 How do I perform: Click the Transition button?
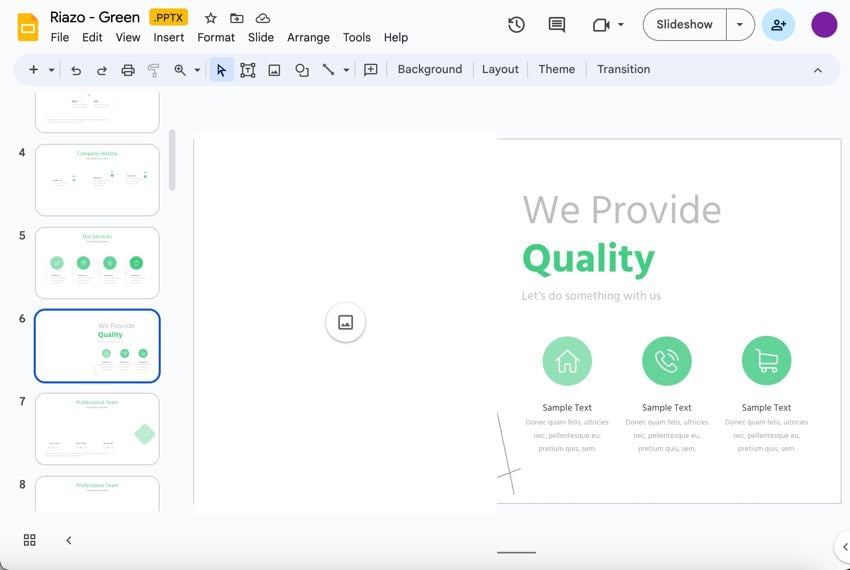pyautogui.click(x=623, y=69)
